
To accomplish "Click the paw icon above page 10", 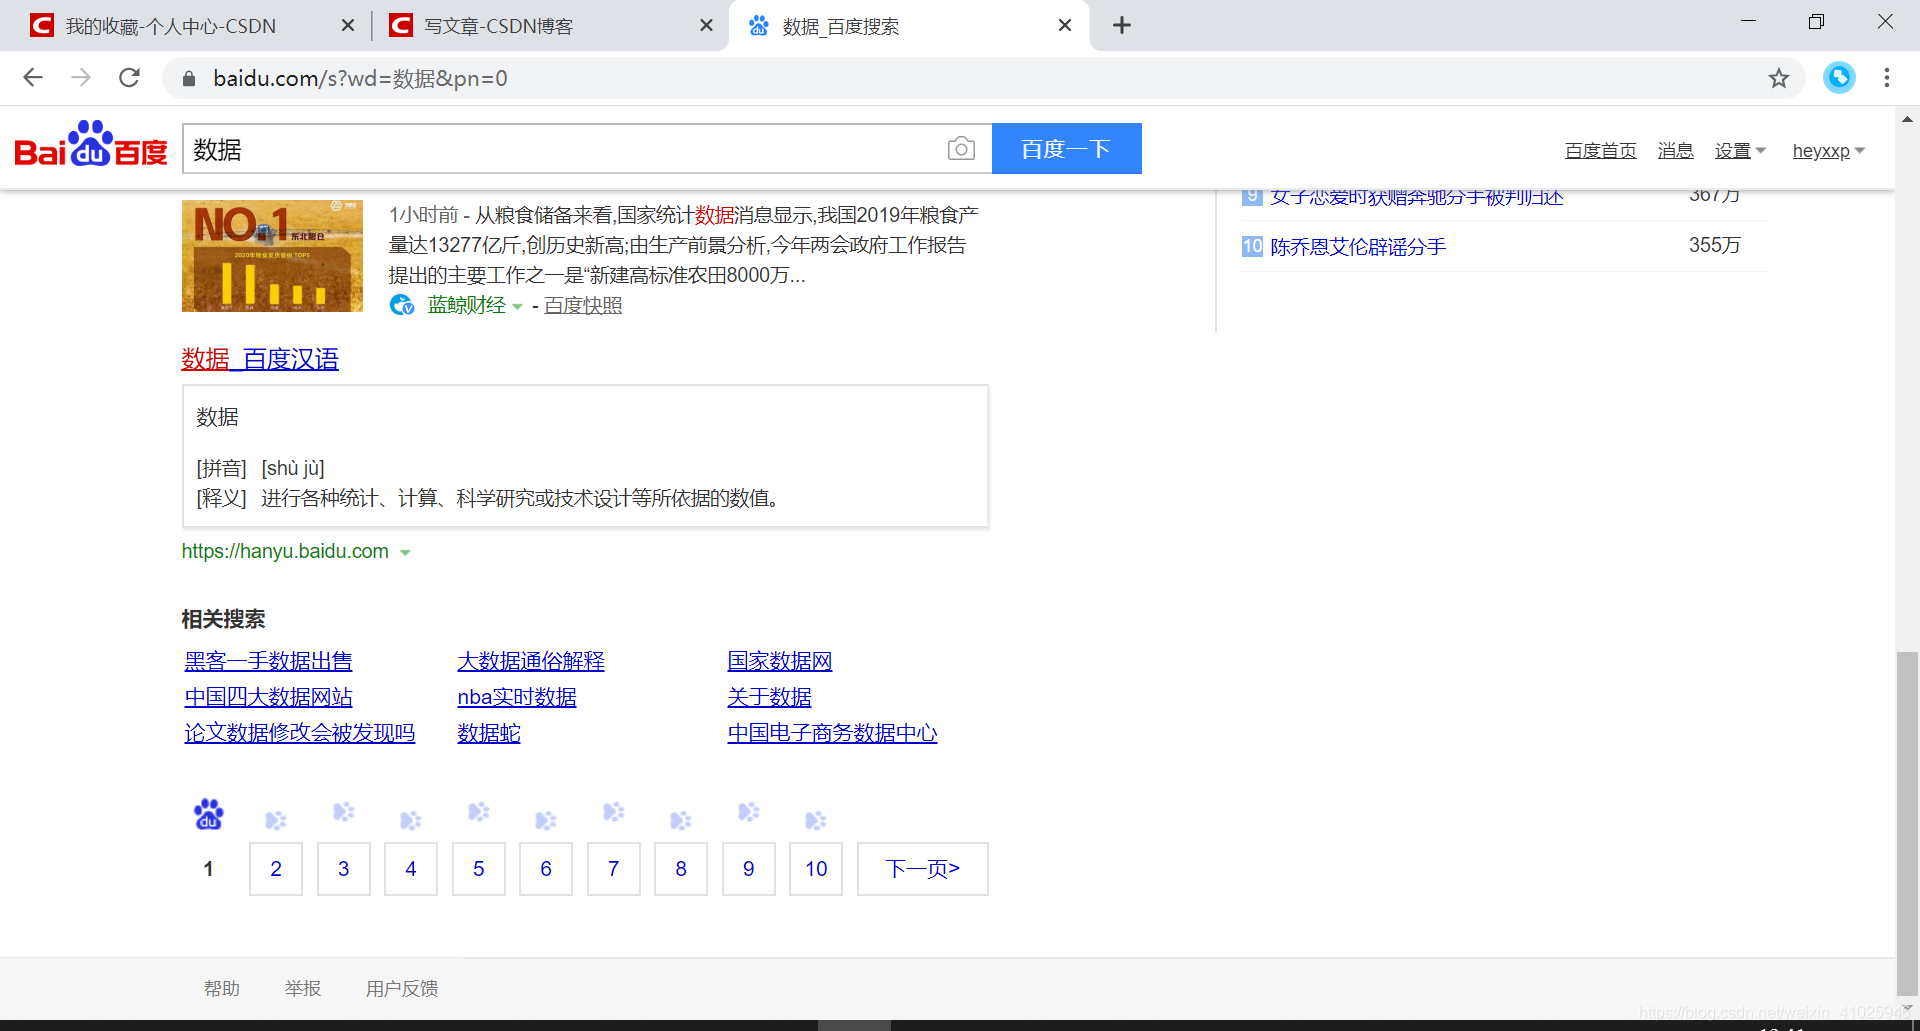I will 816,821.
